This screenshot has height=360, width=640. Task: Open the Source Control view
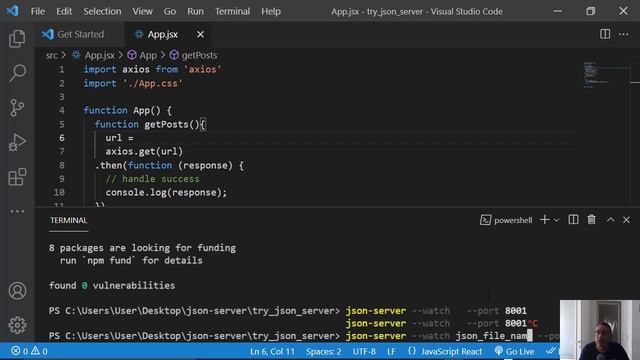coord(17,108)
